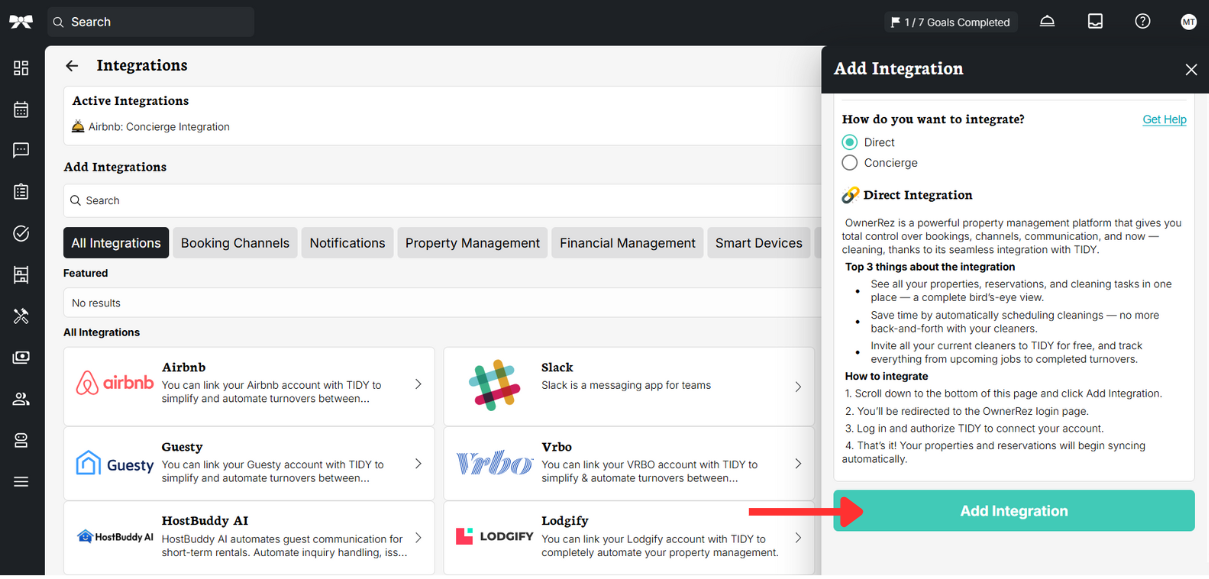This screenshot has height=579, width=1209.
Task: Open the task list clipboard icon in sidebar
Action: coord(21,192)
